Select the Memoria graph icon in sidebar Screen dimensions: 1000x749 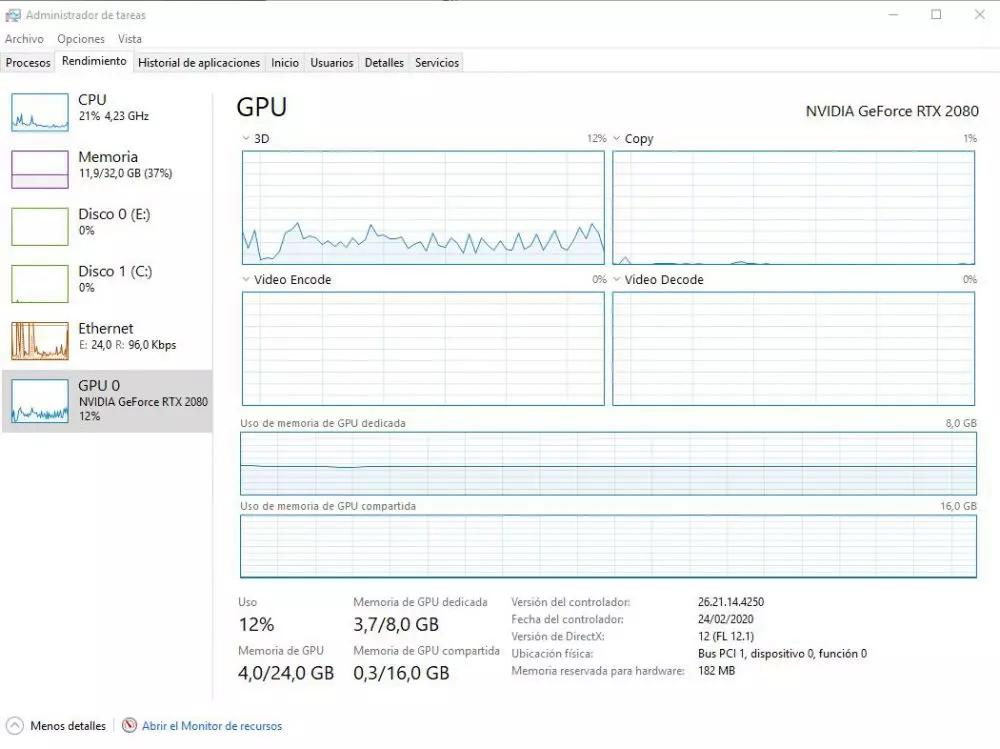click(x=40, y=169)
